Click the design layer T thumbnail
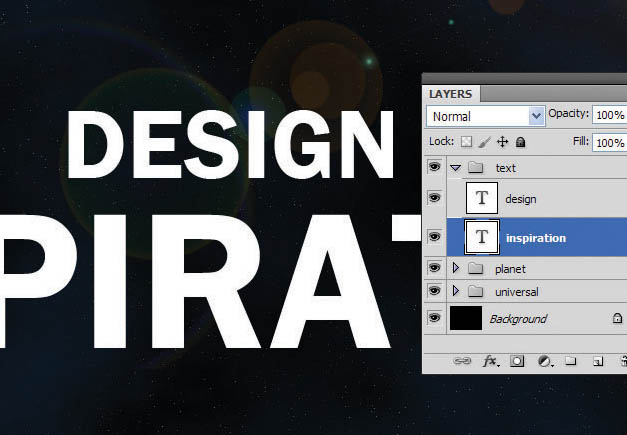 [482, 198]
